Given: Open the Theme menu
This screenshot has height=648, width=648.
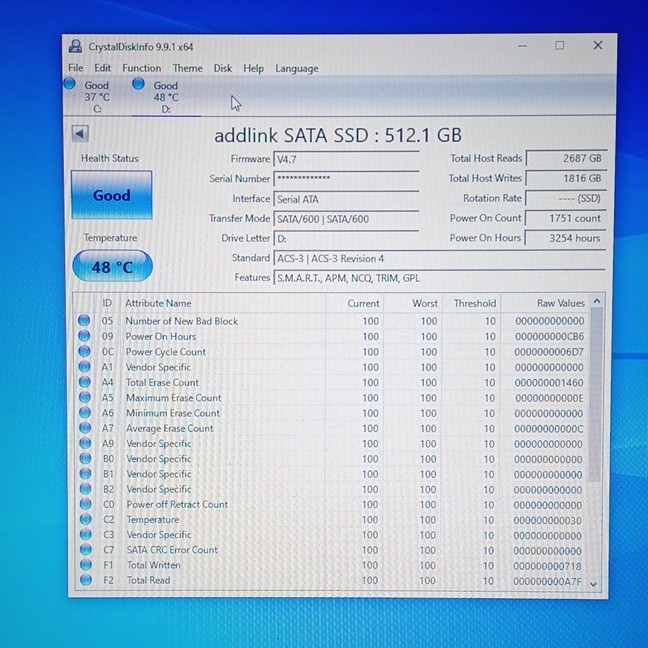Looking at the screenshot, I should [x=188, y=68].
